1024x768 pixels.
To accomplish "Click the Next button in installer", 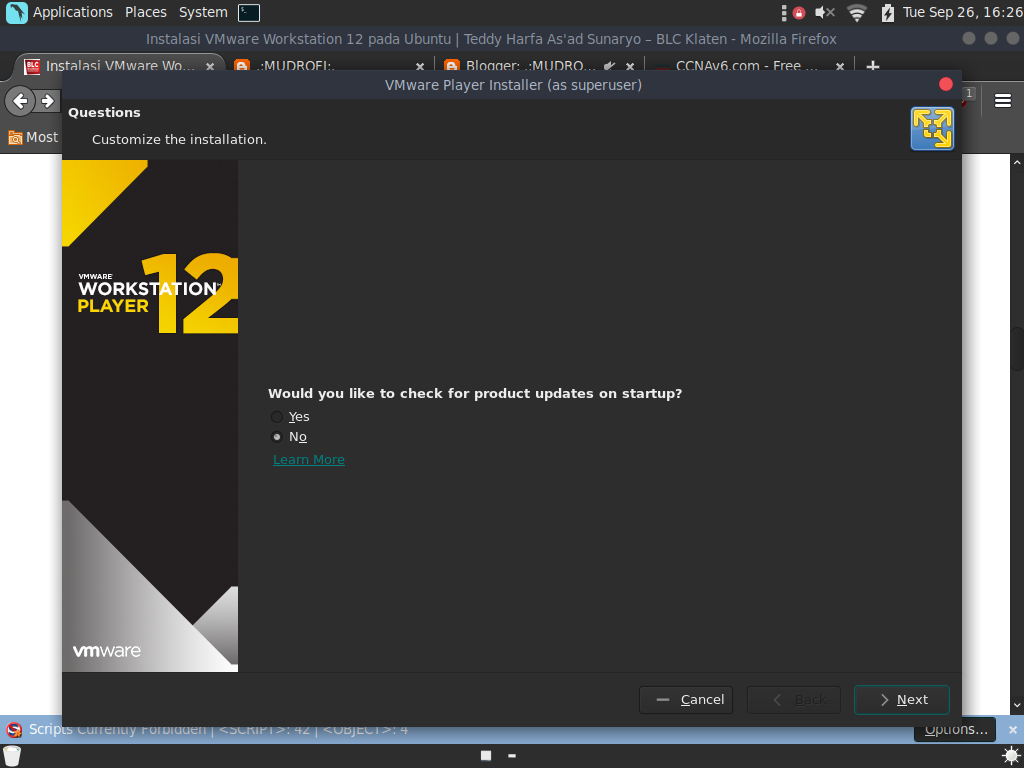I will [x=901, y=699].
